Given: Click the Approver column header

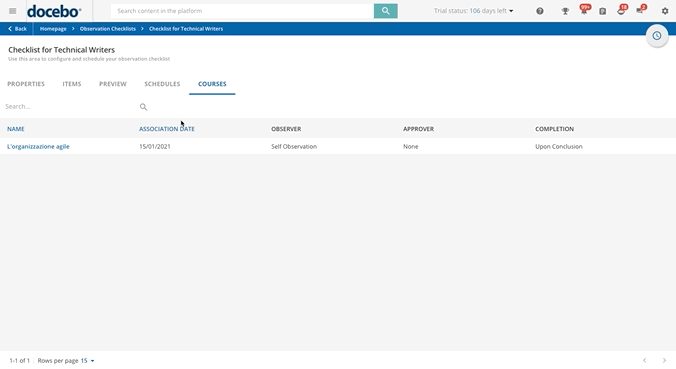Looking at the screenshot, I should click(x=419, y=129).
